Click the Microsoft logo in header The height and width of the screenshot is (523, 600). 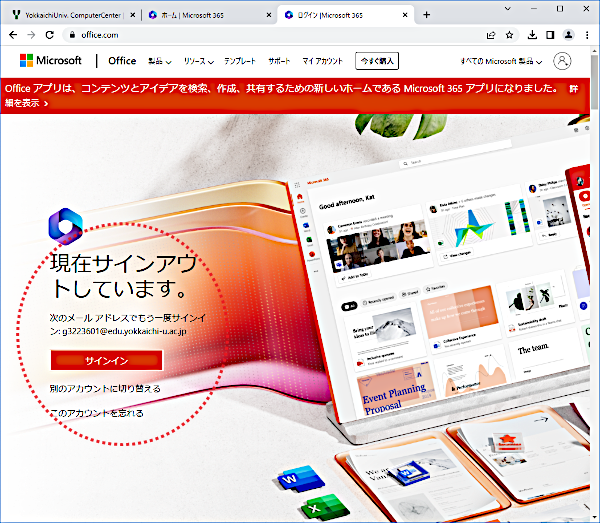tap(51, 60)
